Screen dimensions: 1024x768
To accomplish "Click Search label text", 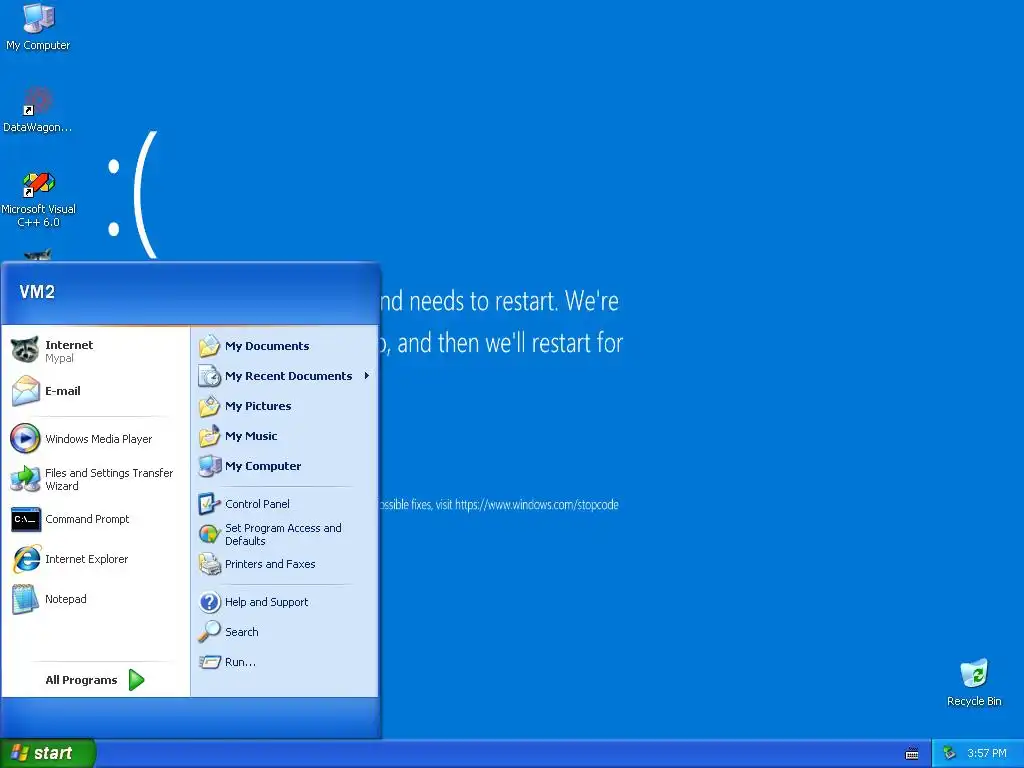I will point(242,632).
